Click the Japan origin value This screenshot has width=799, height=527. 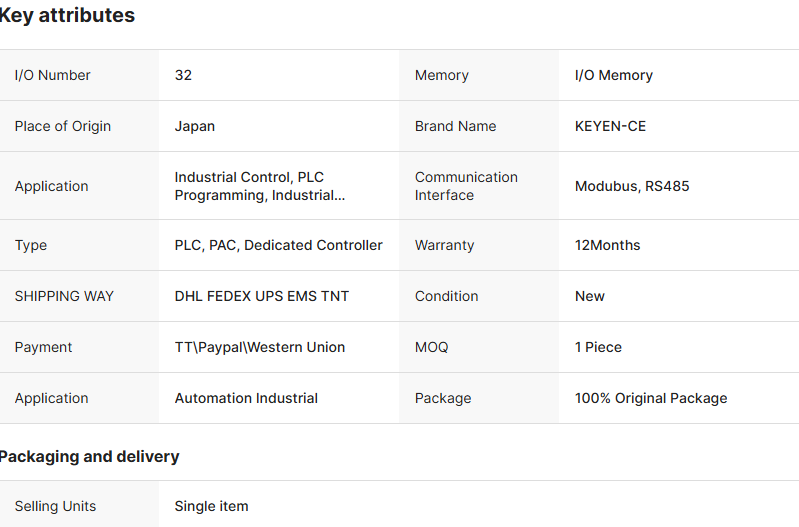point(194,126)
